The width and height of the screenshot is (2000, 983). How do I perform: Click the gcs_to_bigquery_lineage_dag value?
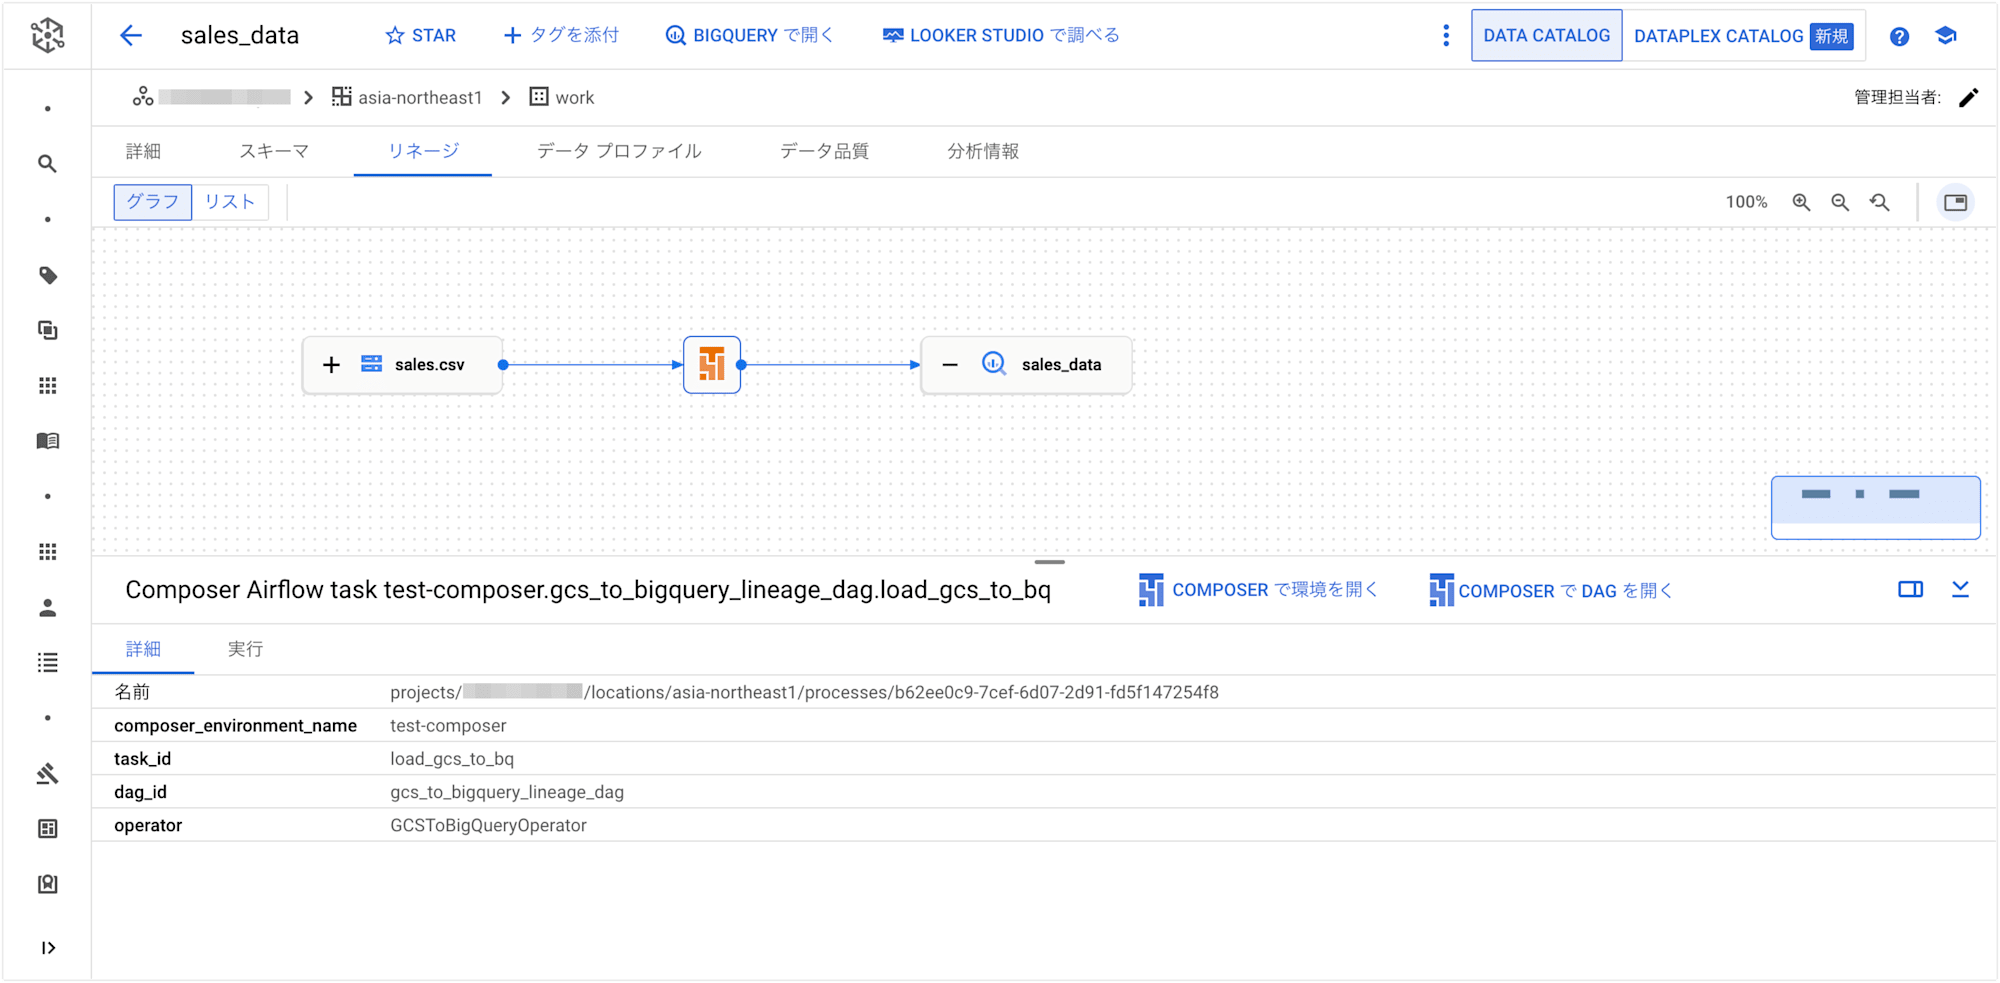click(x=507, y=792)
